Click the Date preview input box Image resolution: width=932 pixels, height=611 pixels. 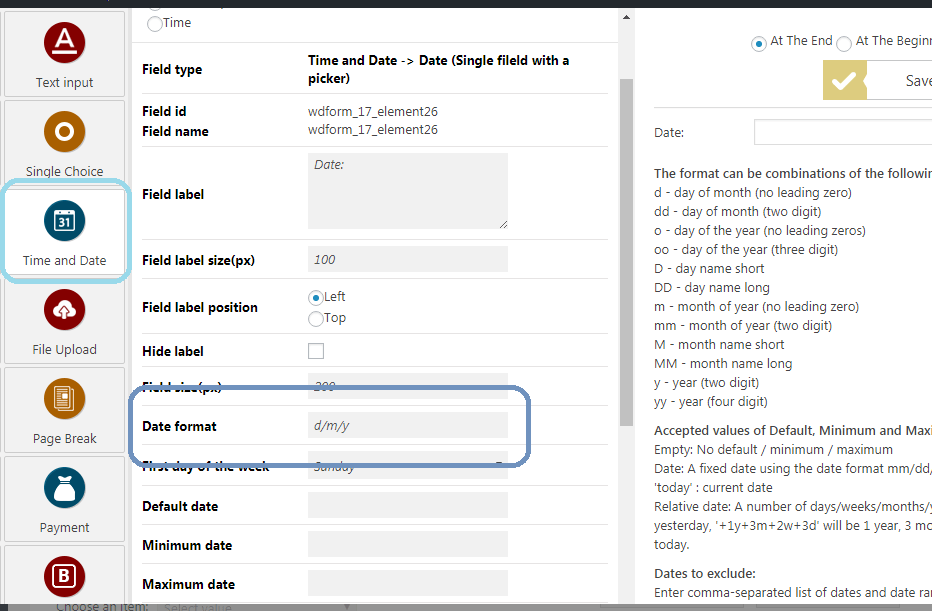click(x=842, y=133)
